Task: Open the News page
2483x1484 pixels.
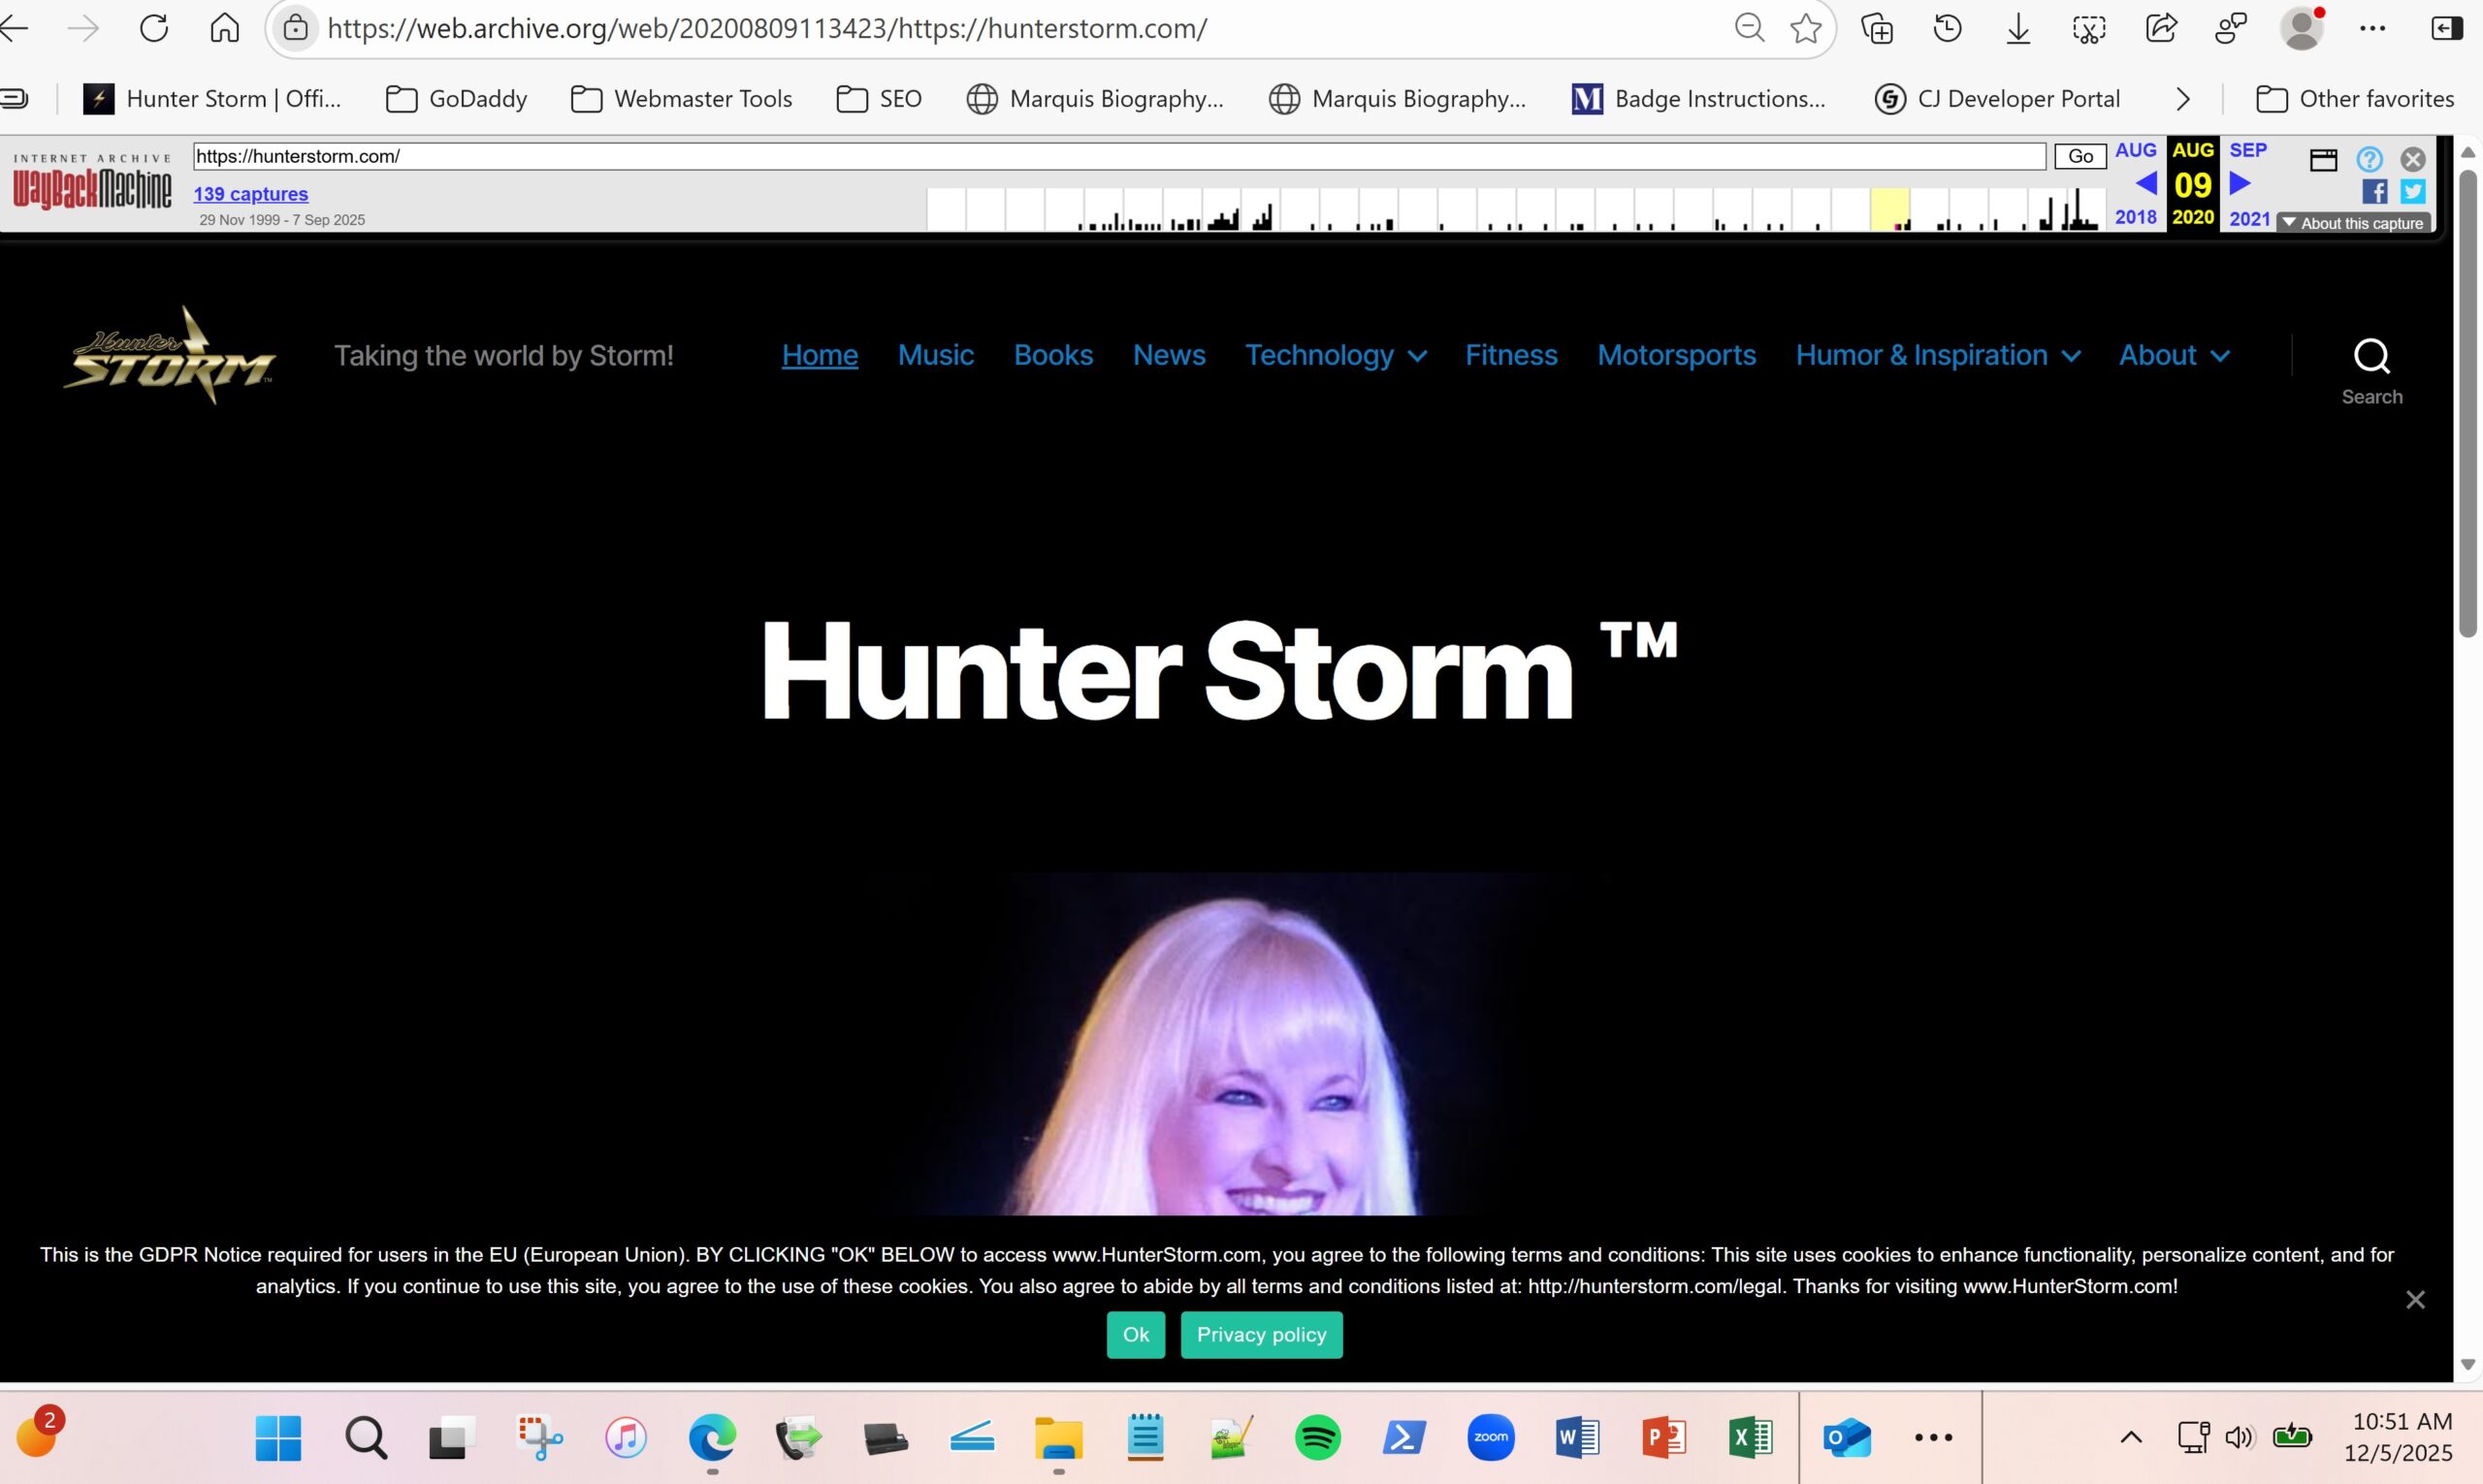Action: 1169,355
